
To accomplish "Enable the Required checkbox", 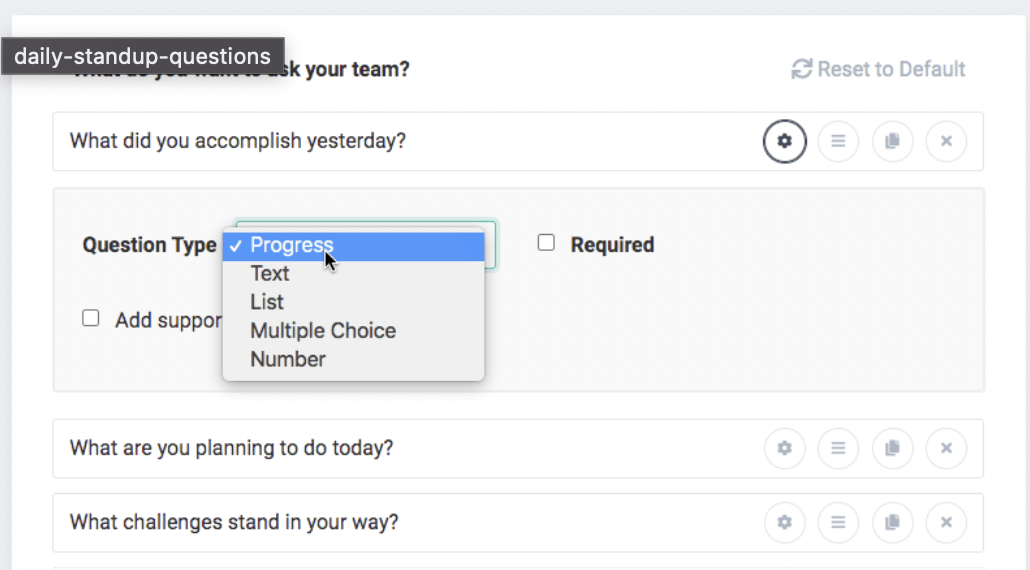I will click(546, 243).
